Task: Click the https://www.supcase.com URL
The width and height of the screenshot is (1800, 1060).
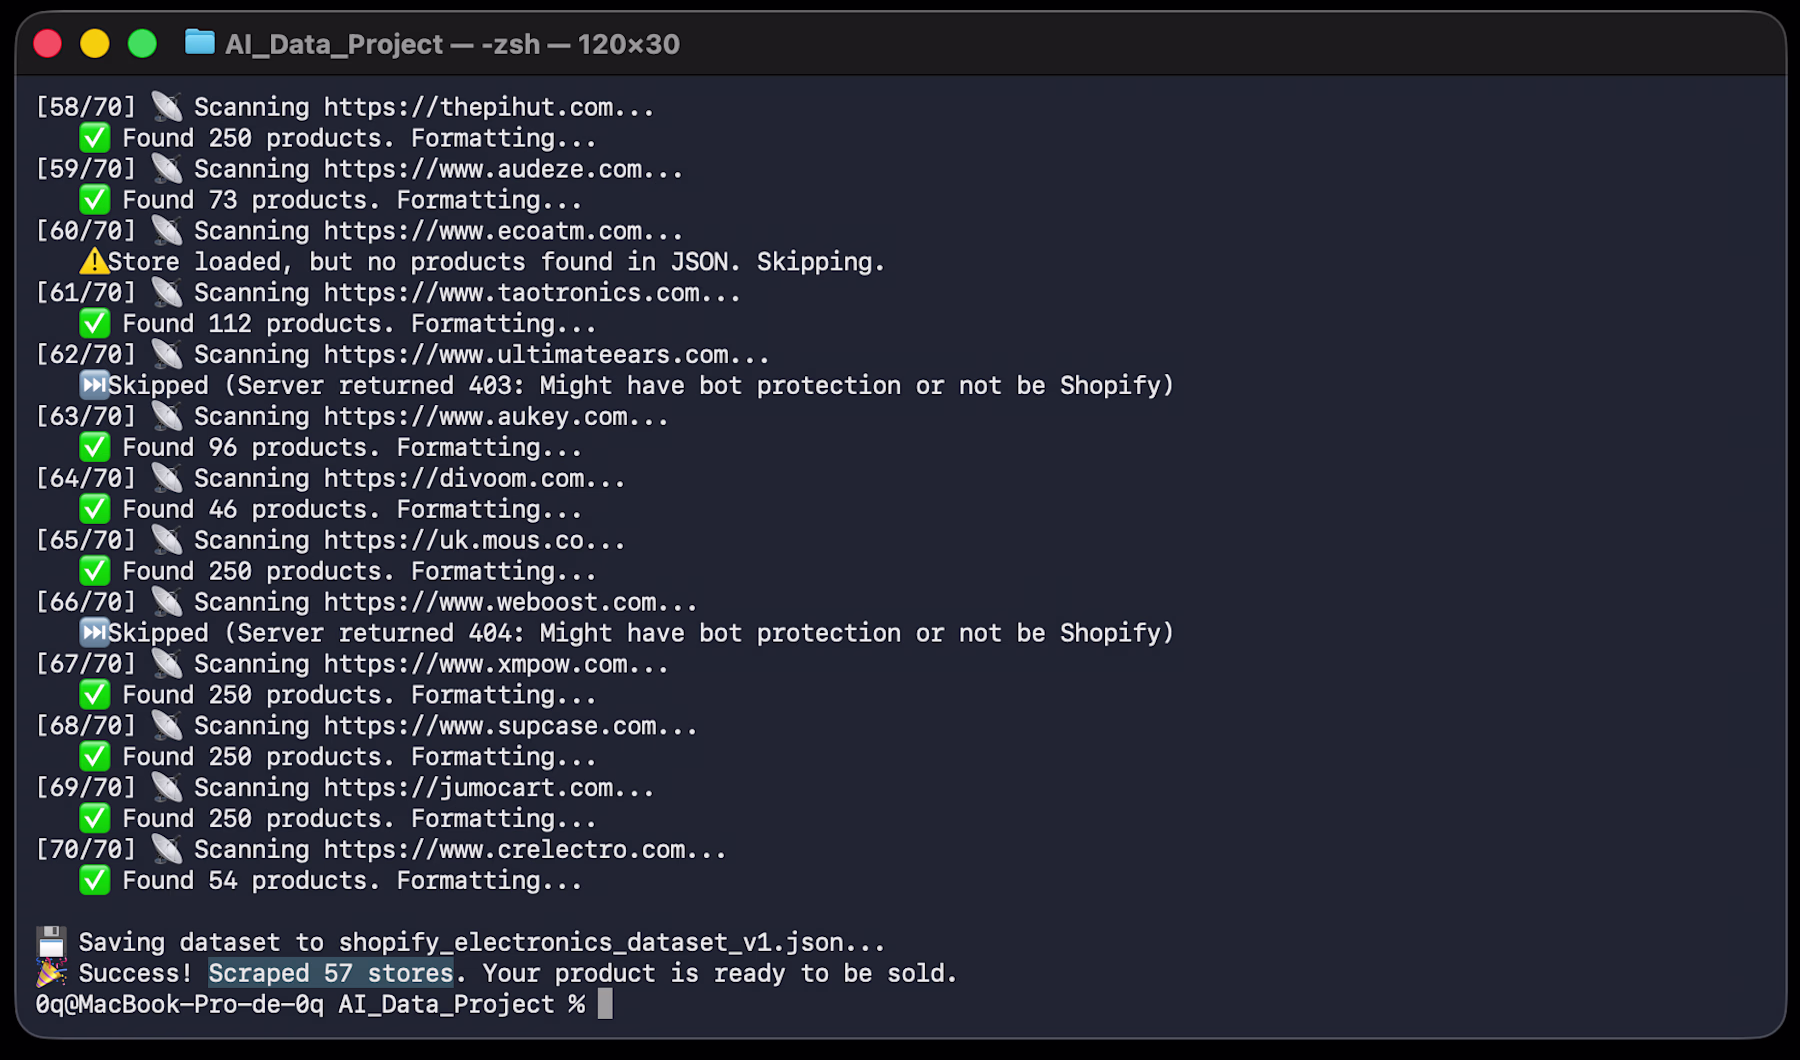Action: [490, 725]
